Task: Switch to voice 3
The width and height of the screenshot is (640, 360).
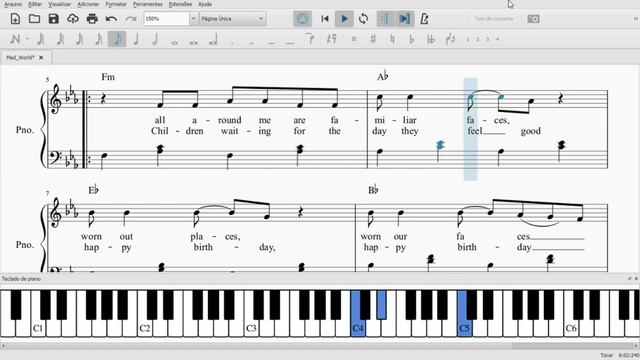Action: pos(487,39)
